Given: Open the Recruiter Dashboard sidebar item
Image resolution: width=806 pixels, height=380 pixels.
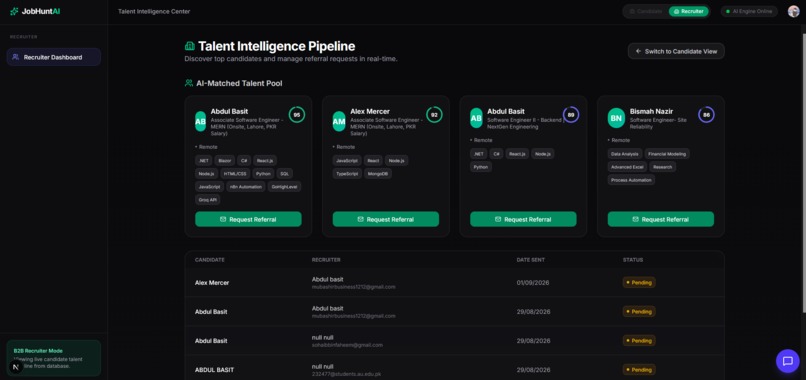Looking at the screenshot, I should 53,57.
